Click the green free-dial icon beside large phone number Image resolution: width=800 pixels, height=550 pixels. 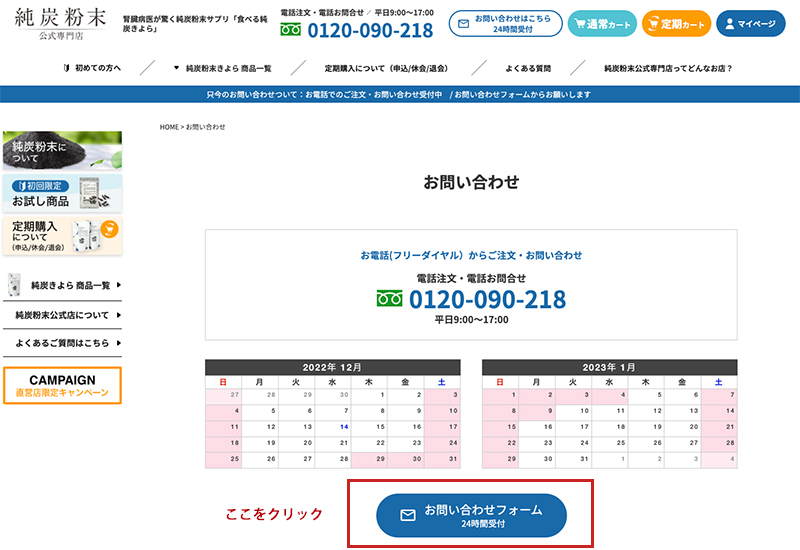click(389, 299)
